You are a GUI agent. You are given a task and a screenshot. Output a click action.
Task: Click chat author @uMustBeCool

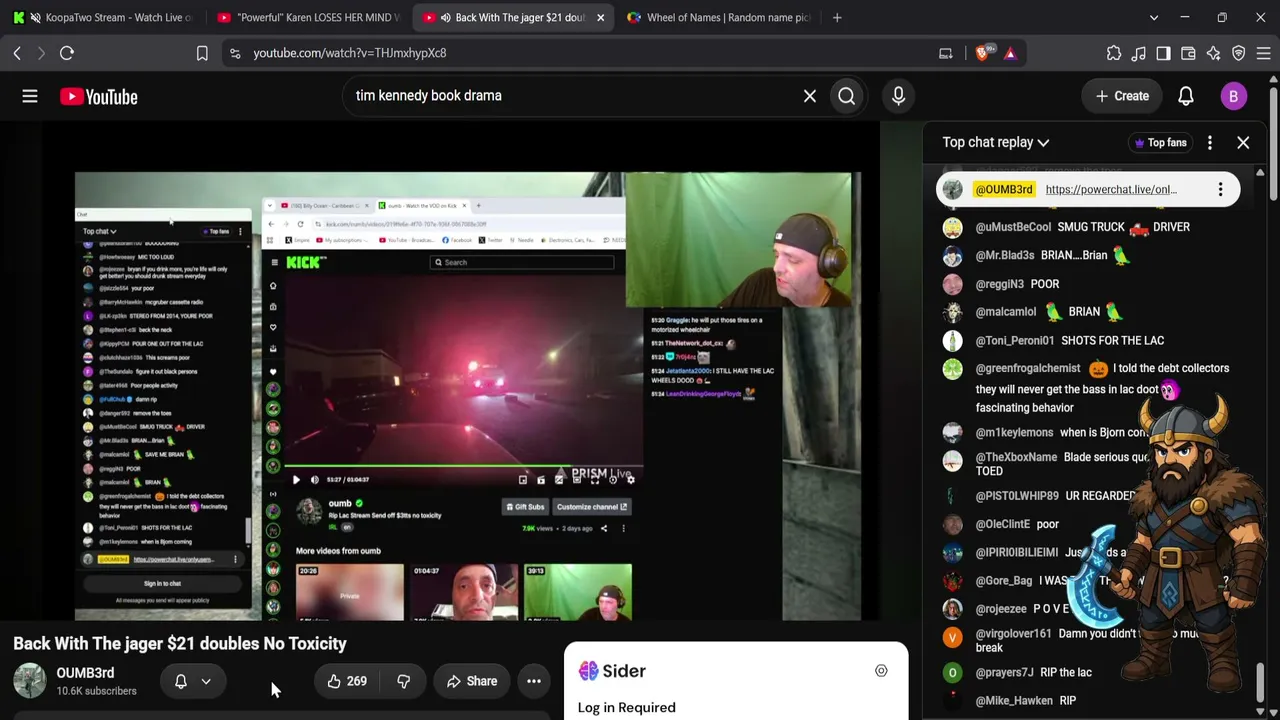[1013, 227]
